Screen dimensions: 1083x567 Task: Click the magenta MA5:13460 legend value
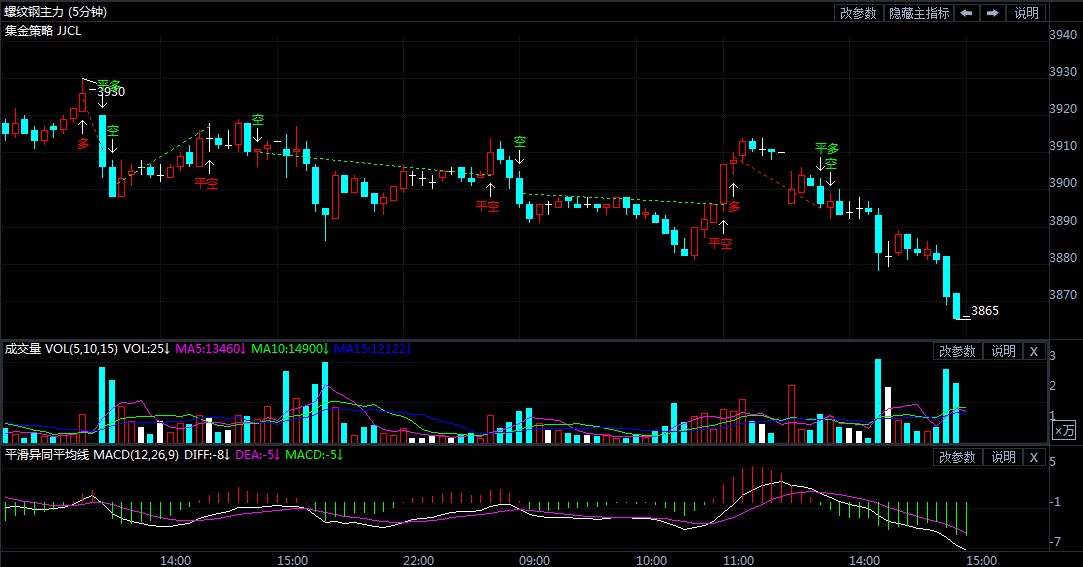click(208, 349)
